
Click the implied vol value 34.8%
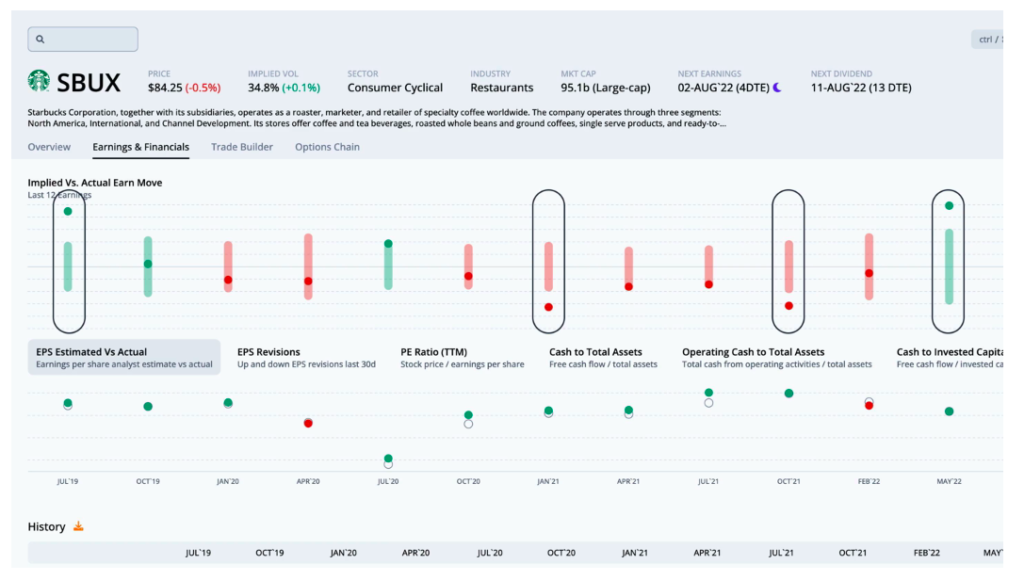pyautogui.click(x=263, y=88)
